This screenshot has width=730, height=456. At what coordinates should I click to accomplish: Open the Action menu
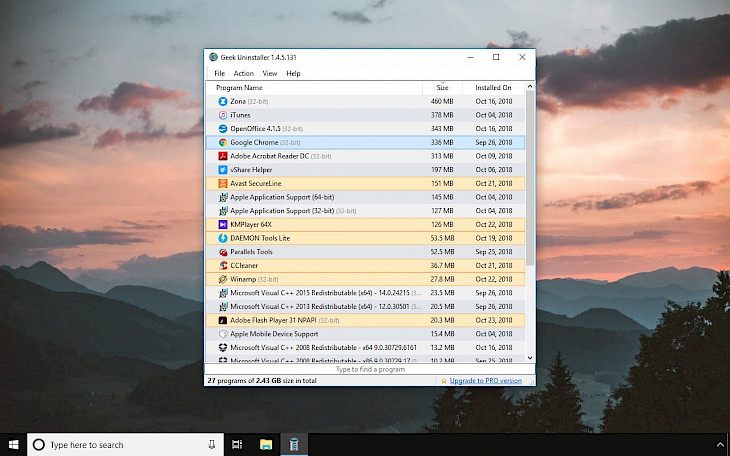pyautogui.click(x=243, y=74)
